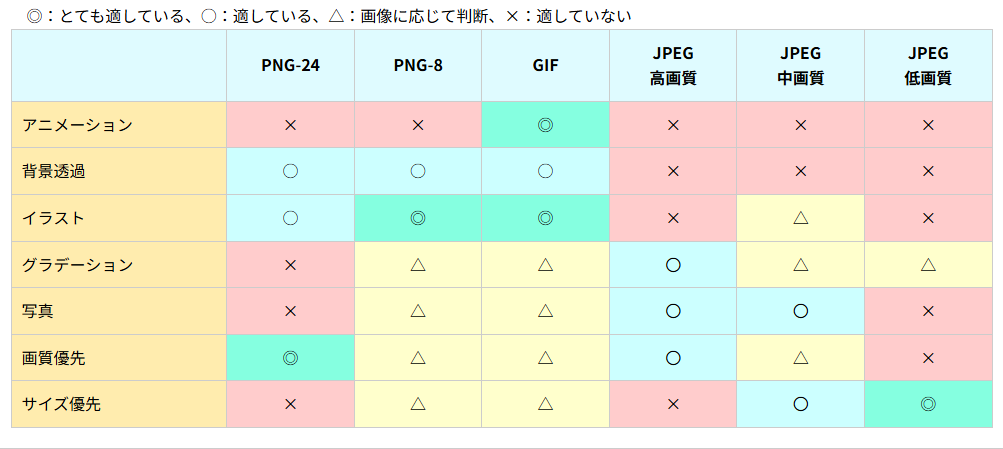Click the JPEG 高画質 column header

pyautogui.click(x=673, y=66)
